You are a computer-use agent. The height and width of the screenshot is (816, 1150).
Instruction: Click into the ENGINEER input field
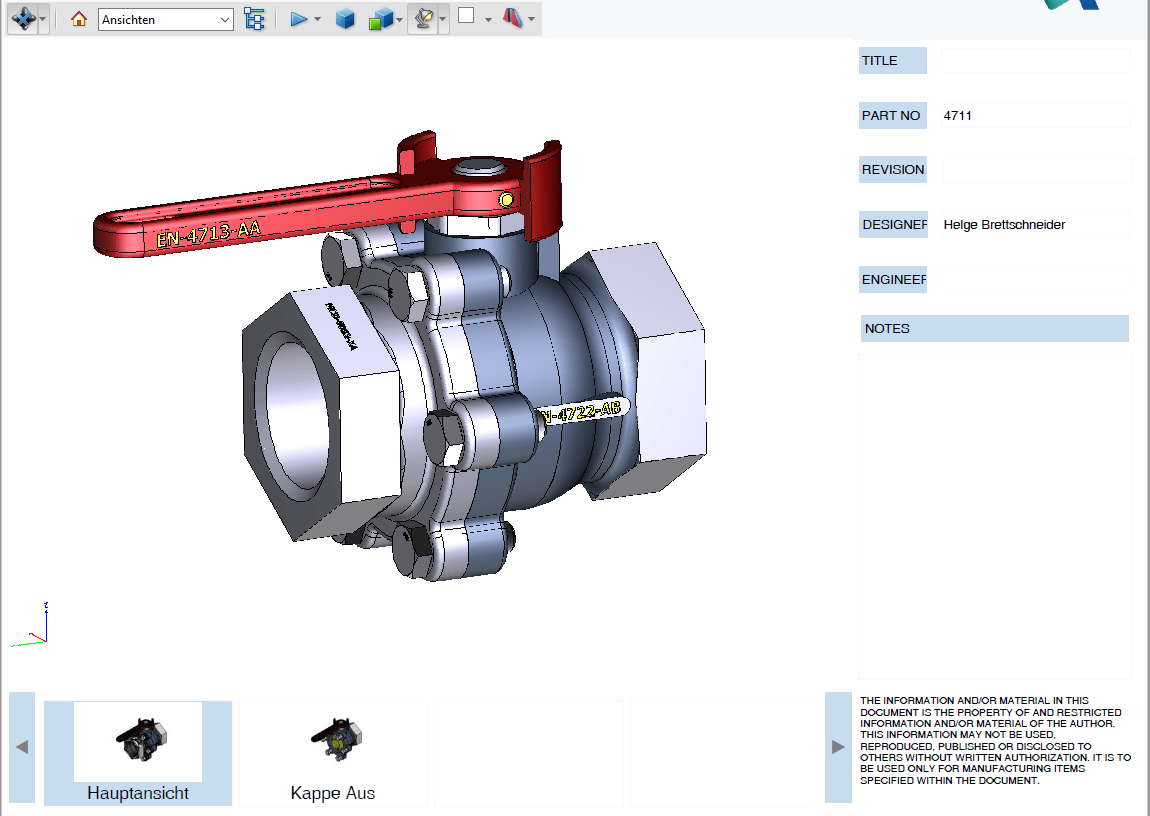[1036, 279]
